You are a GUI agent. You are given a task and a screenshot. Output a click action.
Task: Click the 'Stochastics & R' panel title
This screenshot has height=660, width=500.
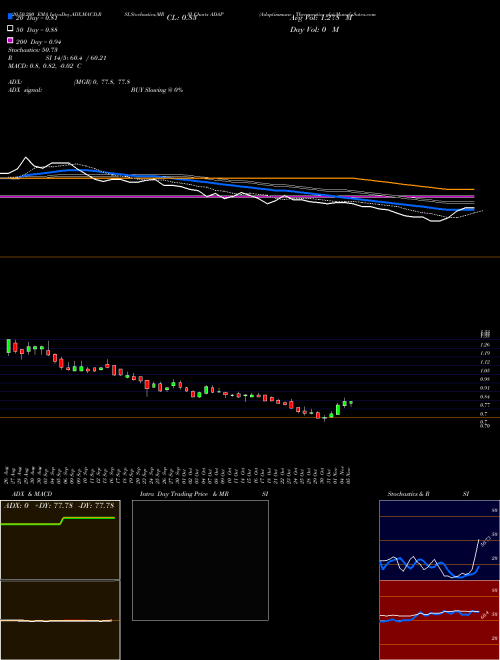click(408, 494)
